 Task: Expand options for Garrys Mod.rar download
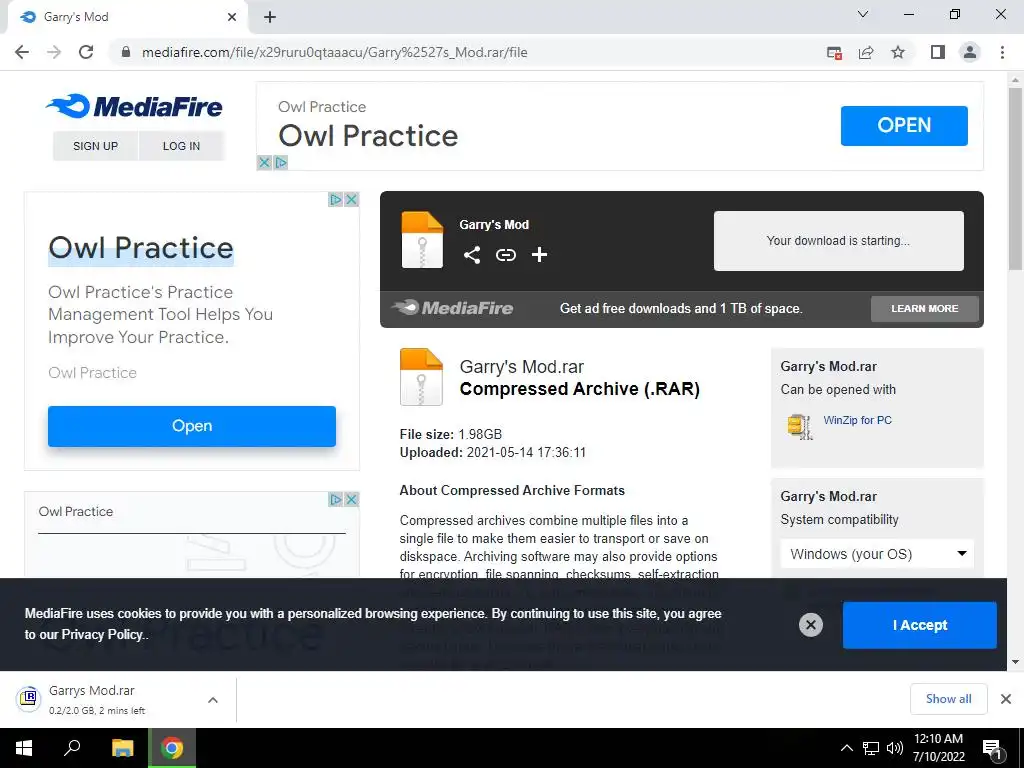pyautogui.click(x=213, y=700)
